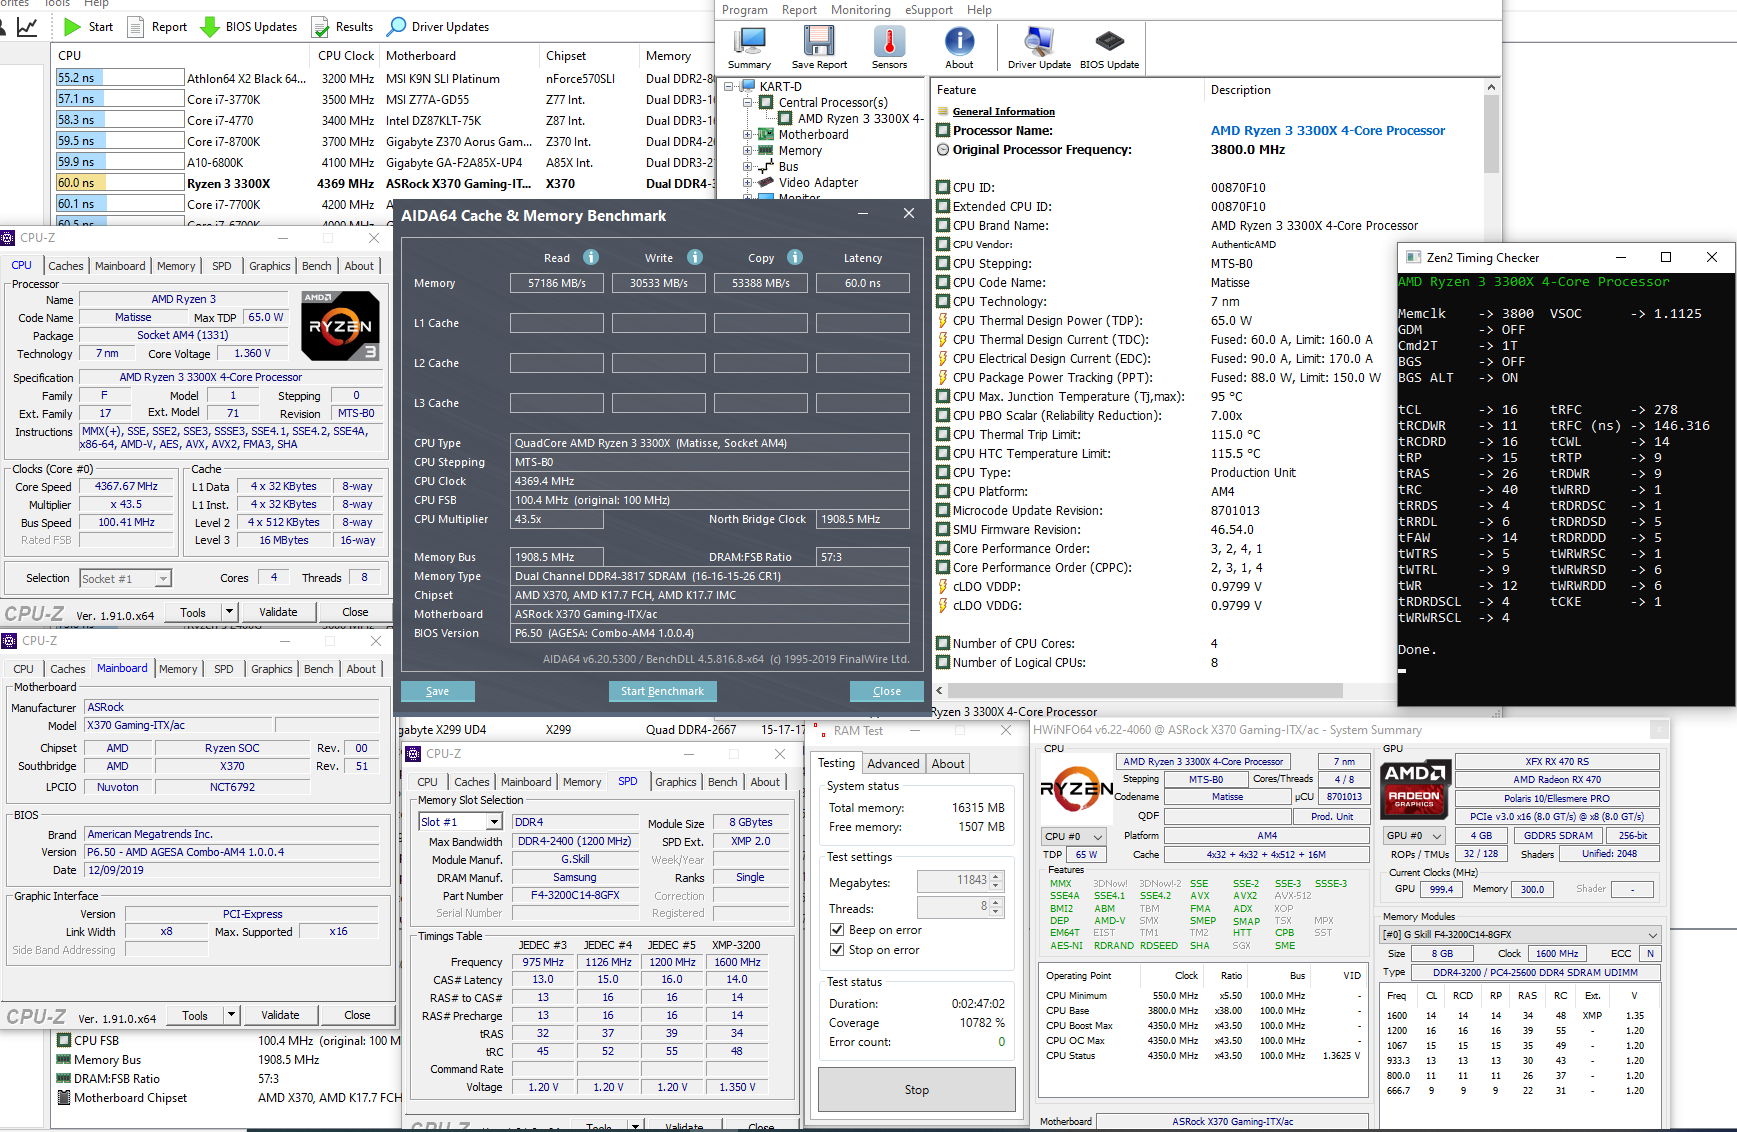Click Close button in CPU-Z Mainboard window
Viewport: 1737px width, 1132px height.
(x=357, y=1015)
